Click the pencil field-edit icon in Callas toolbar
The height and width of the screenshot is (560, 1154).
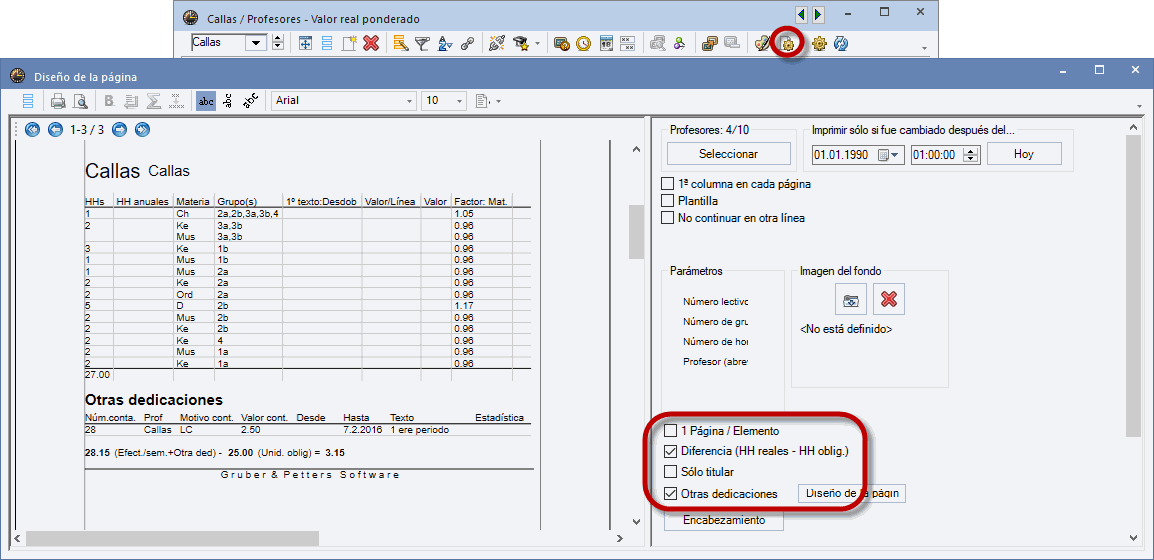(400, 43)
